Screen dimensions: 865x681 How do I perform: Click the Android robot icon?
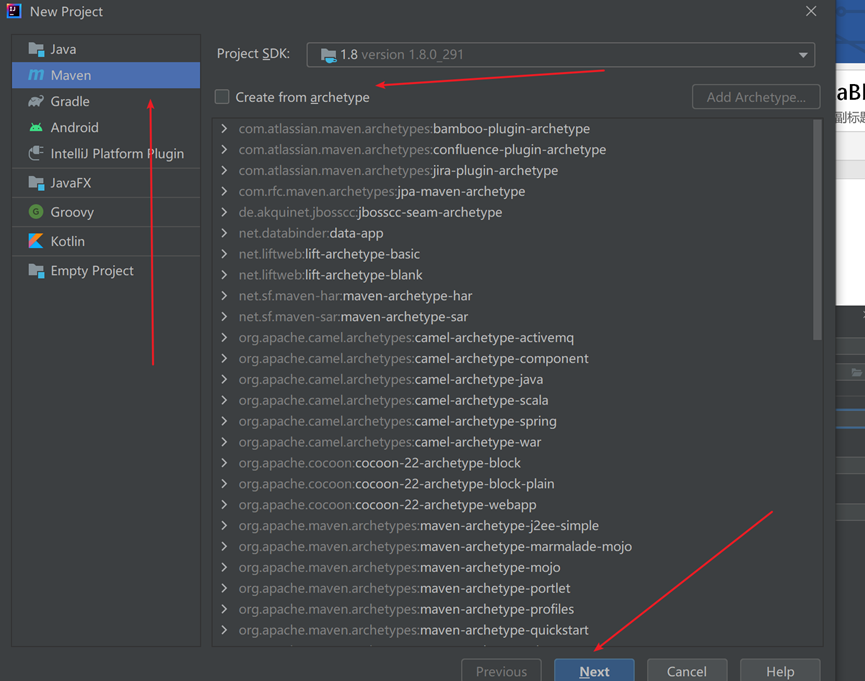(x=36, y=127)
